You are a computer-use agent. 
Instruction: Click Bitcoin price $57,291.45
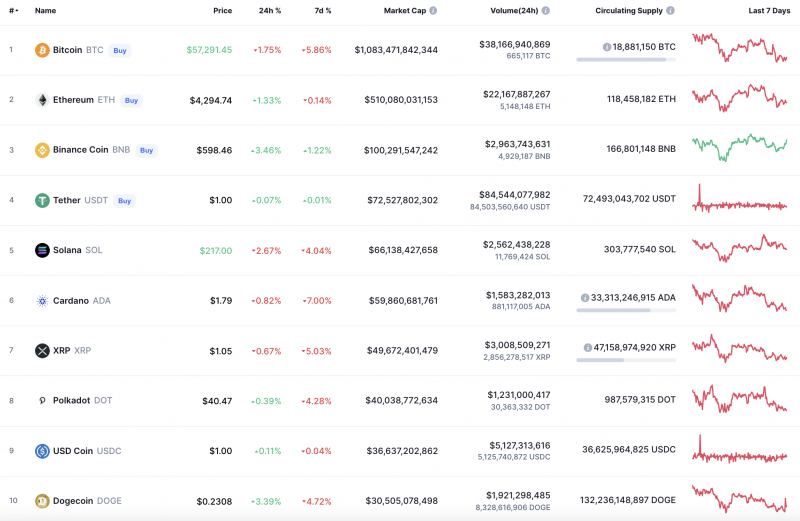click(209, 50)
